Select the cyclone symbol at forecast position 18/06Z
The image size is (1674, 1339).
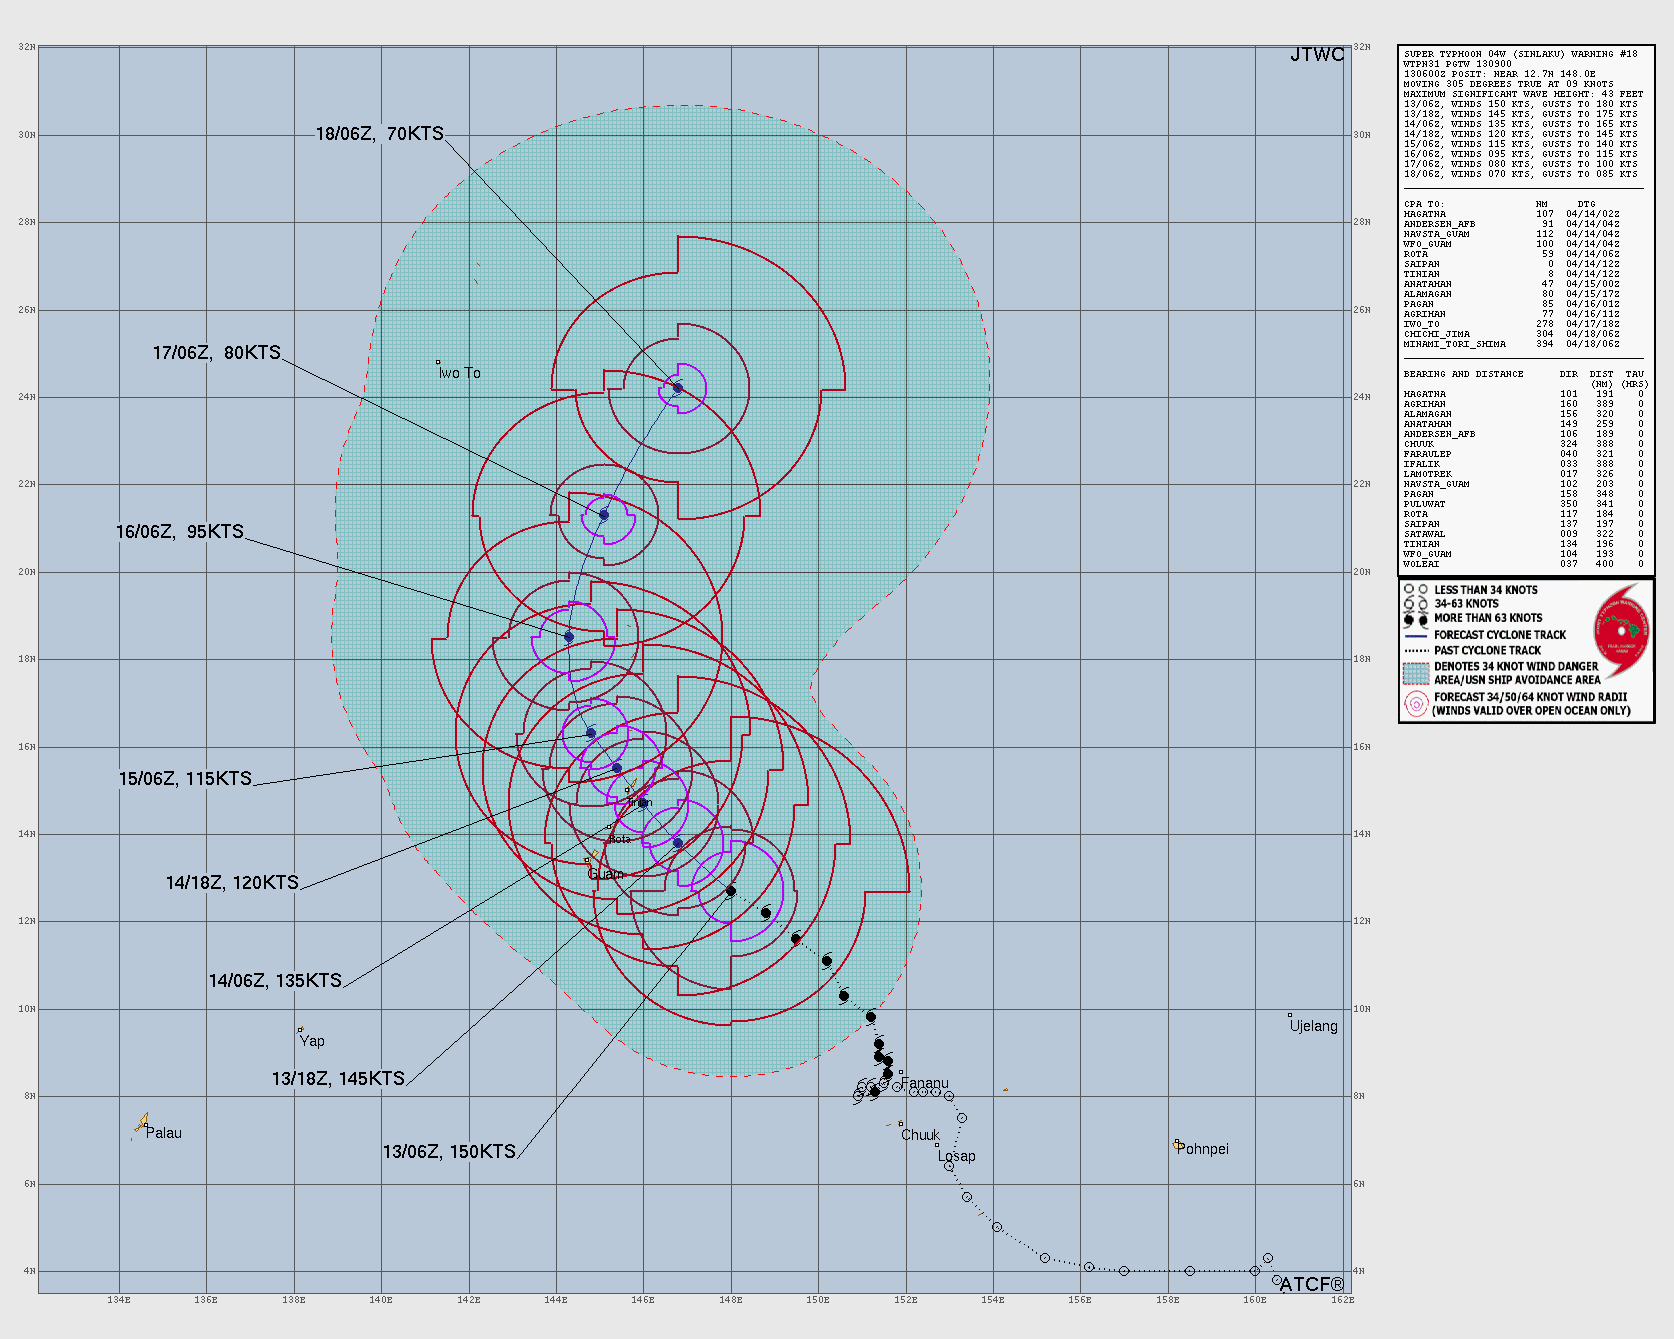[x=678, y=388]
